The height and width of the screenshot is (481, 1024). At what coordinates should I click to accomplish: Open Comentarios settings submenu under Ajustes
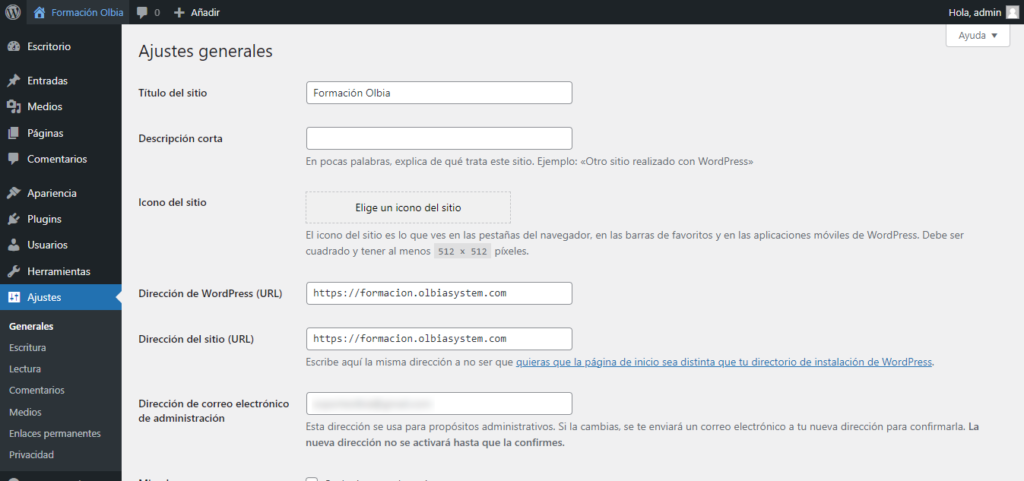(x=37, y=390)
